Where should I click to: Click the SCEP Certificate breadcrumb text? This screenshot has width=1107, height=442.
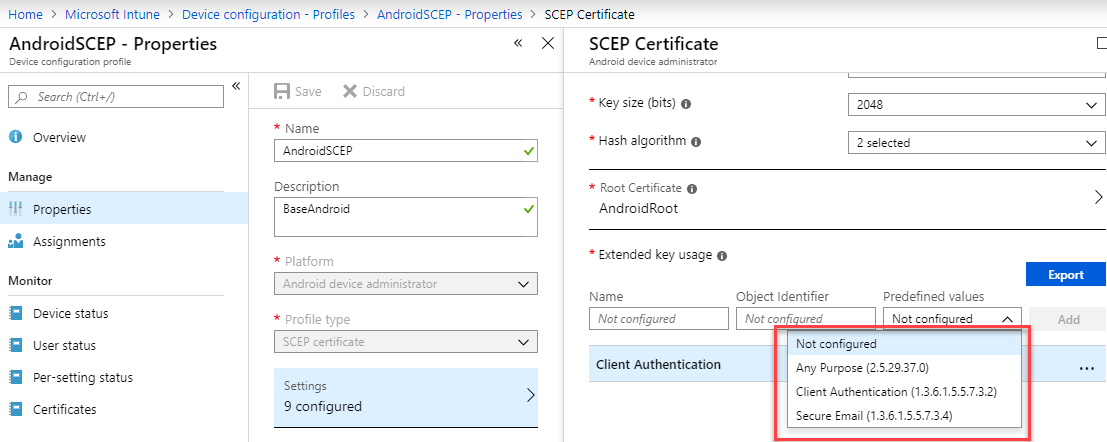(590, 13)
